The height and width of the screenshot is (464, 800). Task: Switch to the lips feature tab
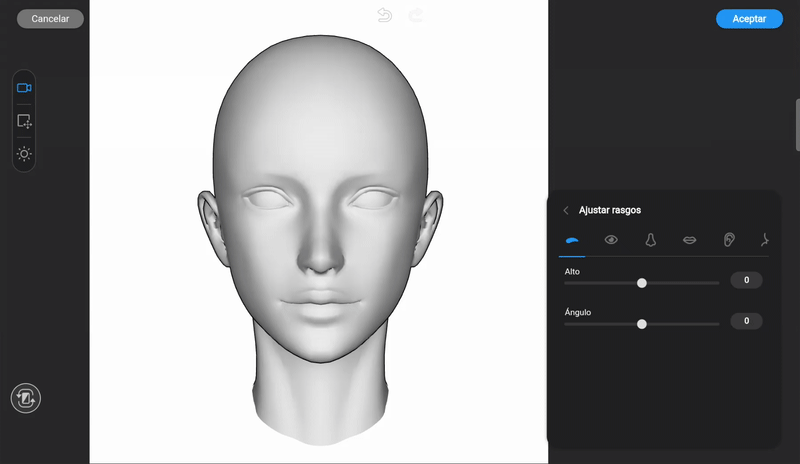point(689,240)
